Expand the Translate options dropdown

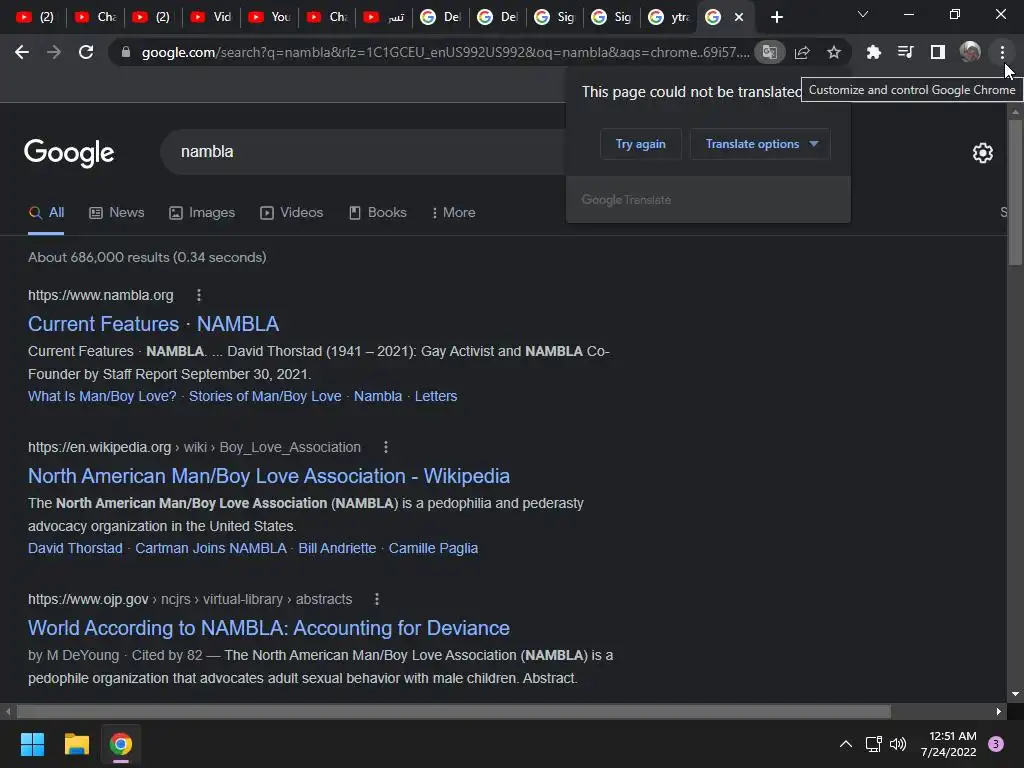pyautogui.click(x=760, y=144)
